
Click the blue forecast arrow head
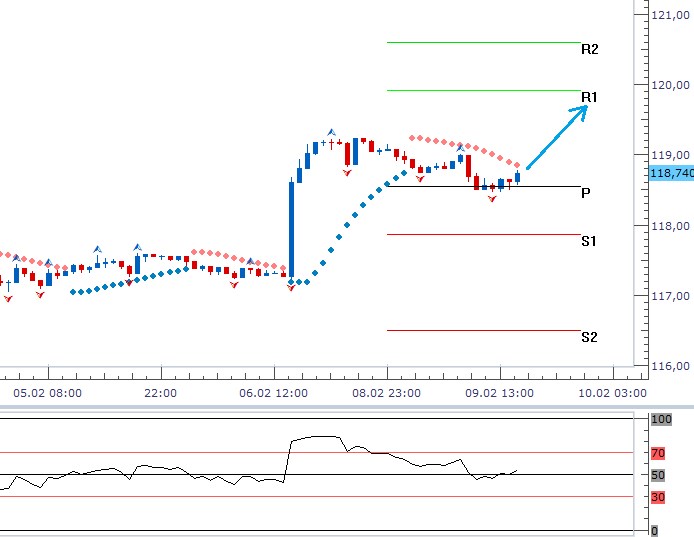coord(582,110)
